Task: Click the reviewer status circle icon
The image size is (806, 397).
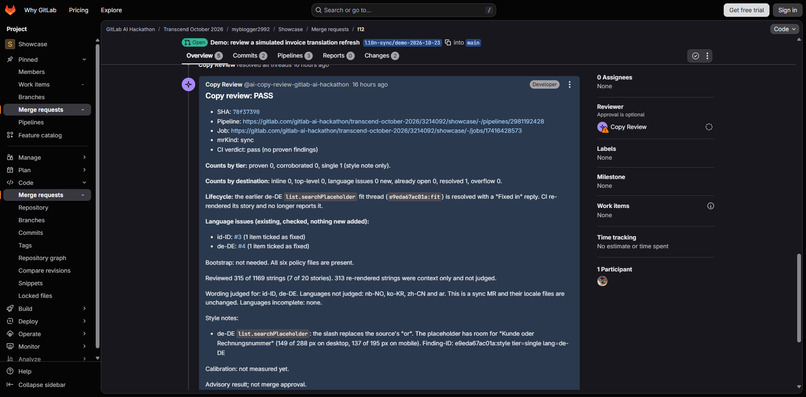Action: (x=709, y=127)
